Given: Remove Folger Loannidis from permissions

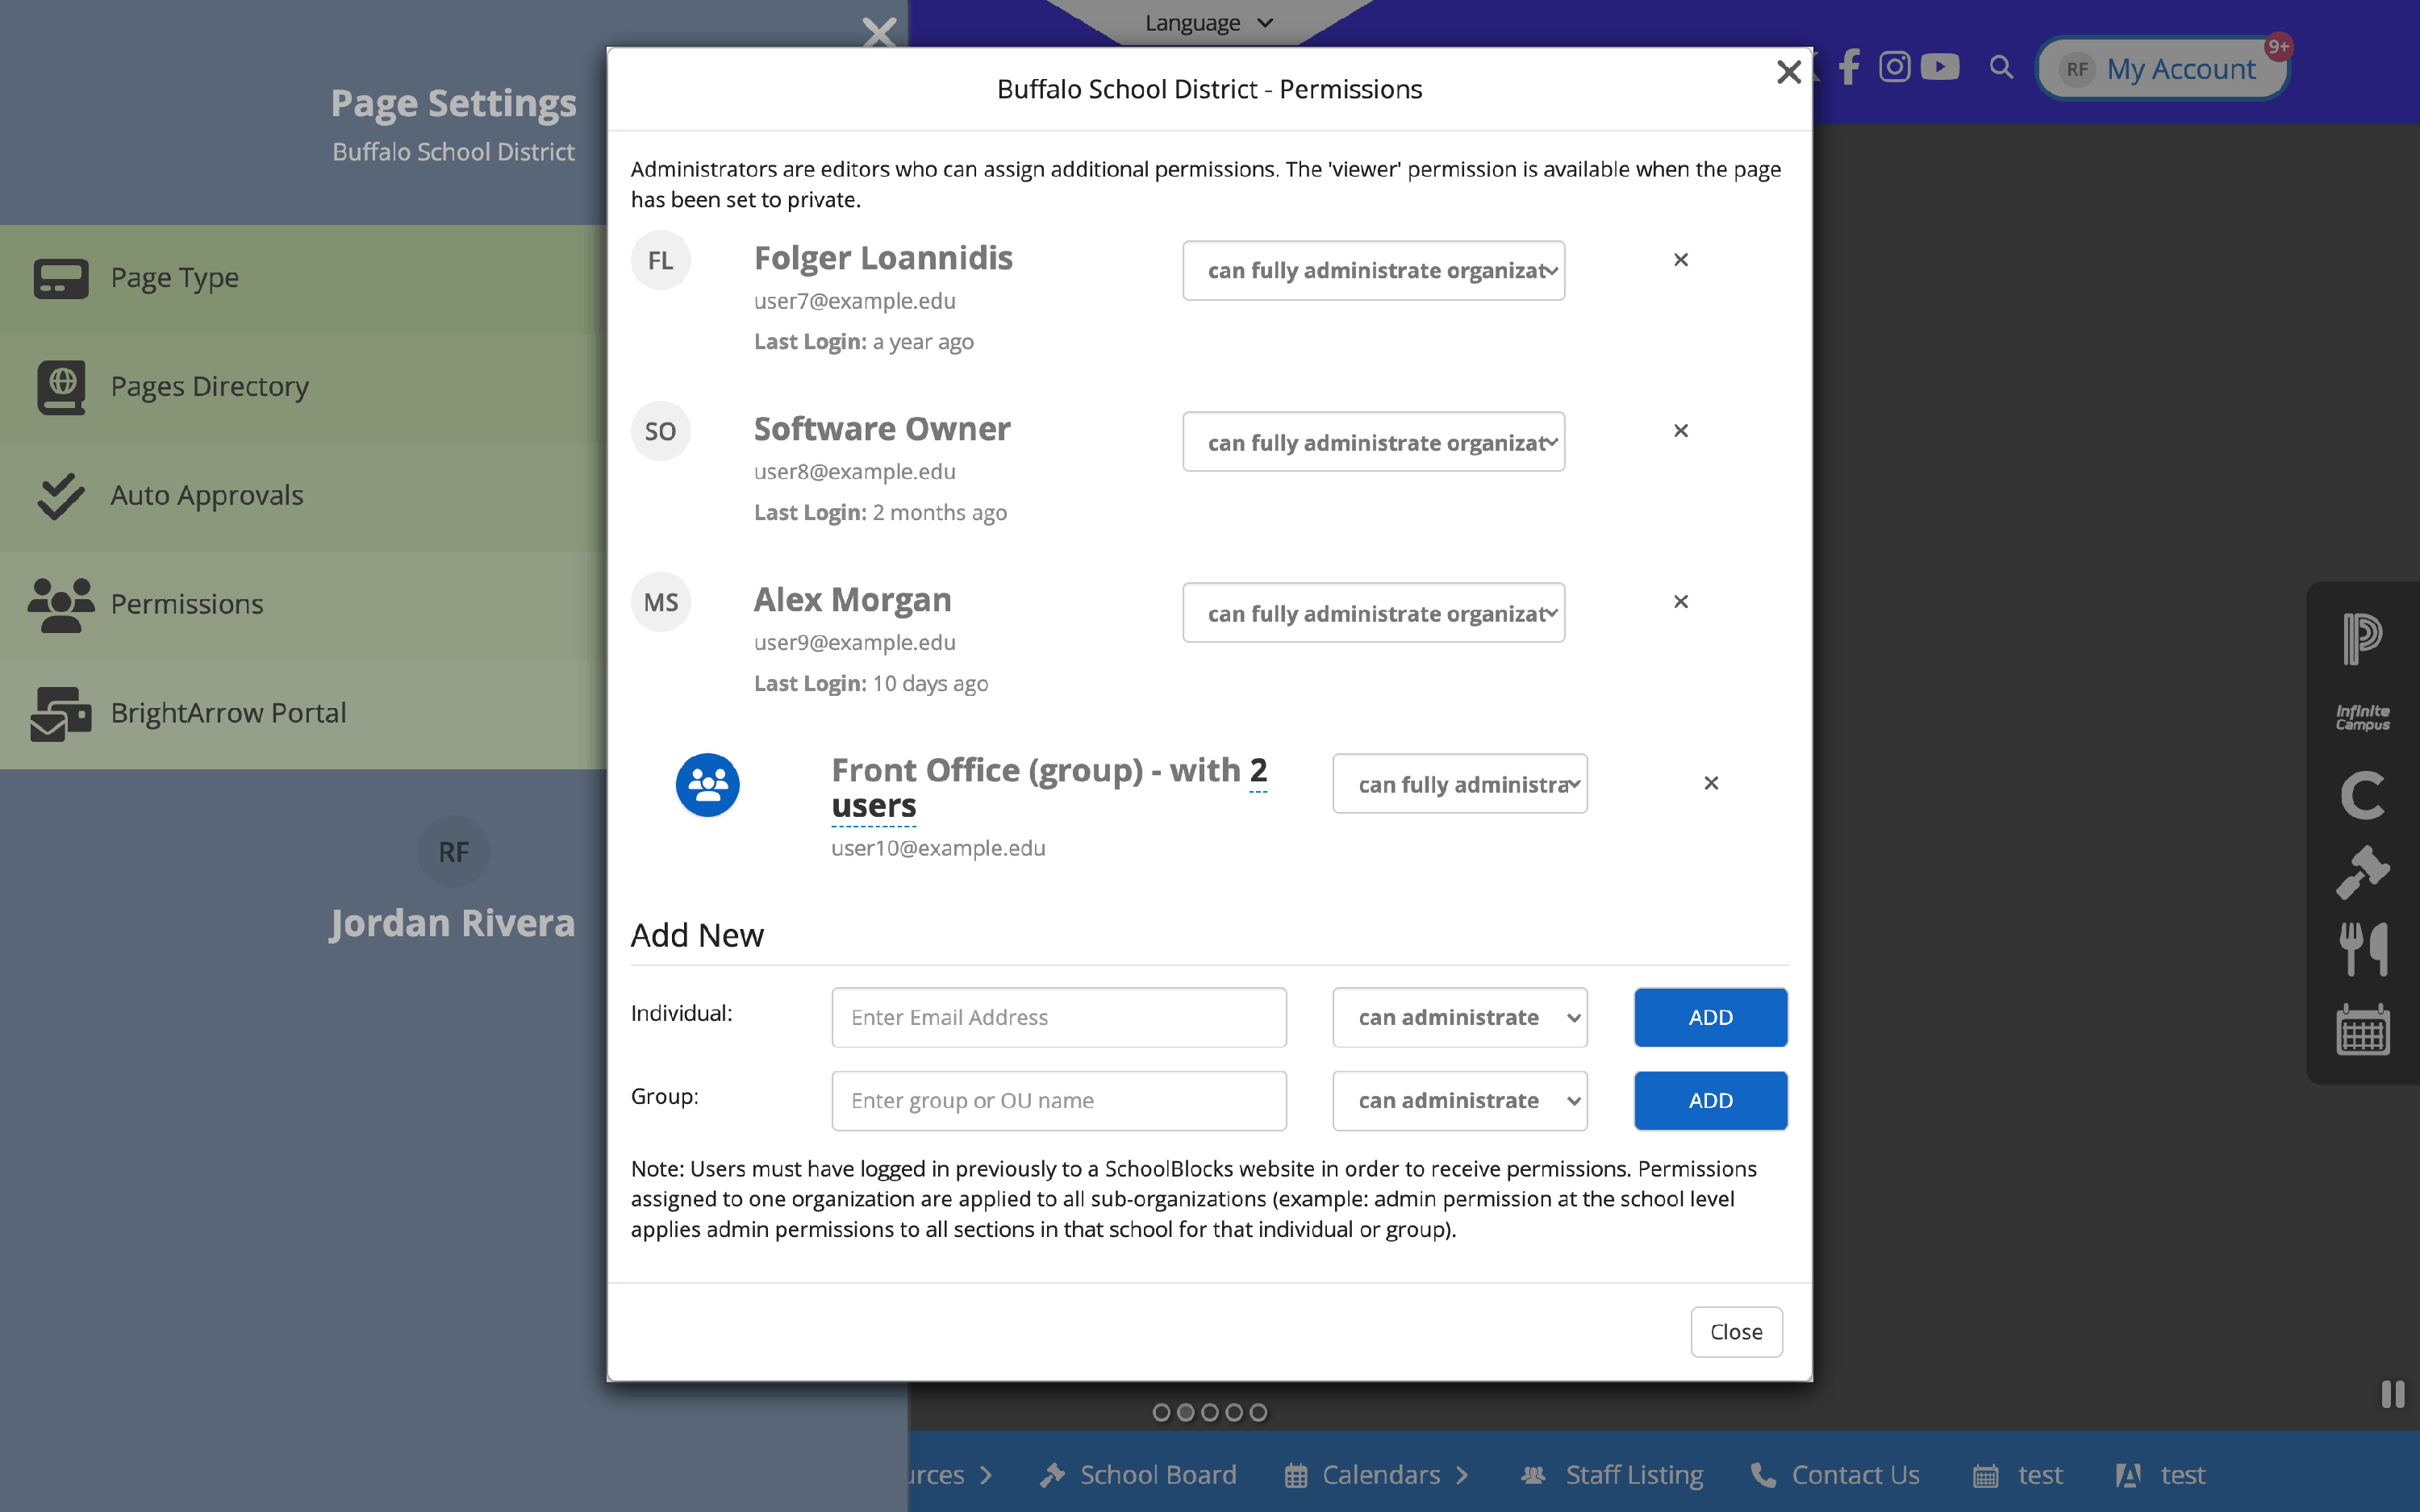Looking at the screenshot, I should click(x=1681, y=260).
